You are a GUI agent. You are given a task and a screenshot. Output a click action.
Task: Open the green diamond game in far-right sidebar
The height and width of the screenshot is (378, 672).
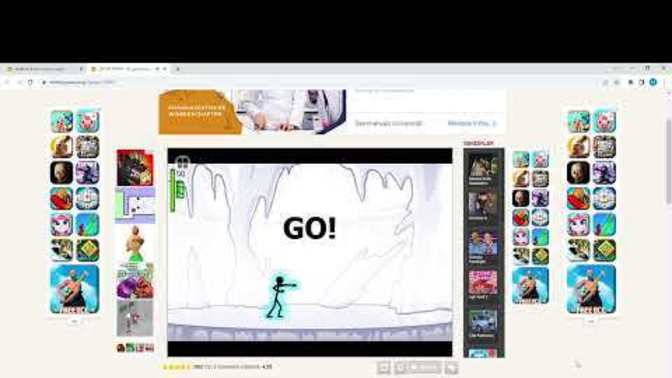click(604, 250)
